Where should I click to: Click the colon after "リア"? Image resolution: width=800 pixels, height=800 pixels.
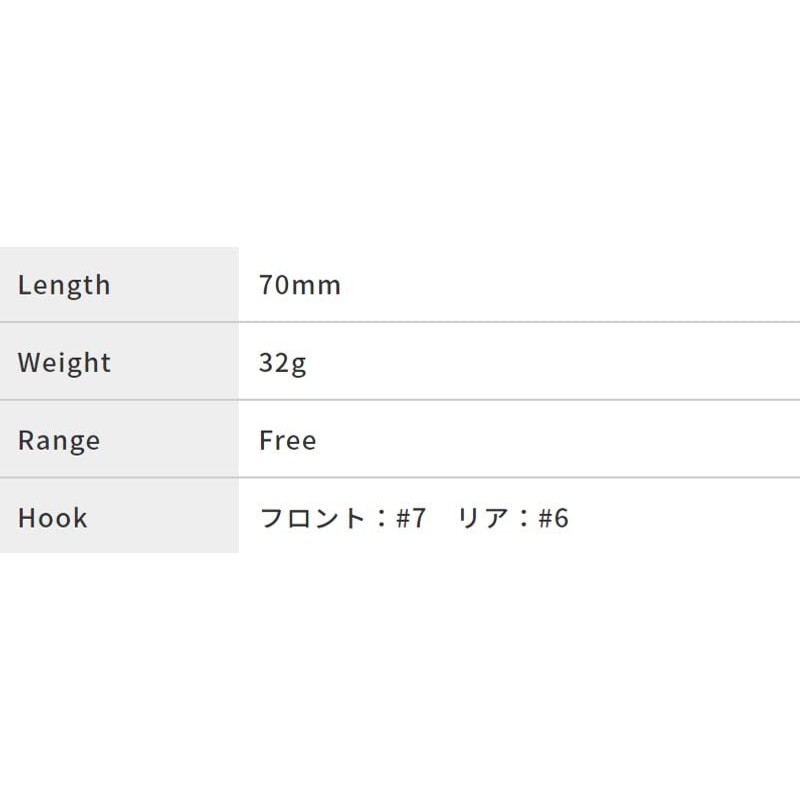(523, 518)
